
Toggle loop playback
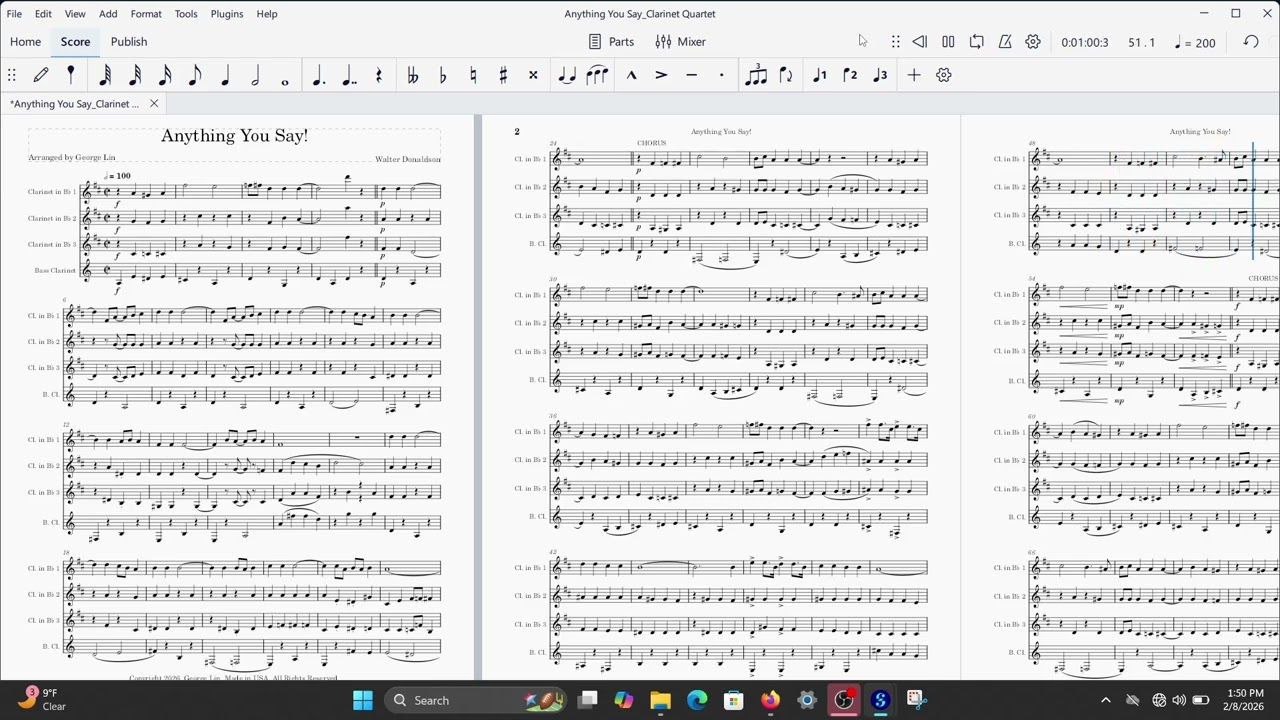(x=977, y=42)
